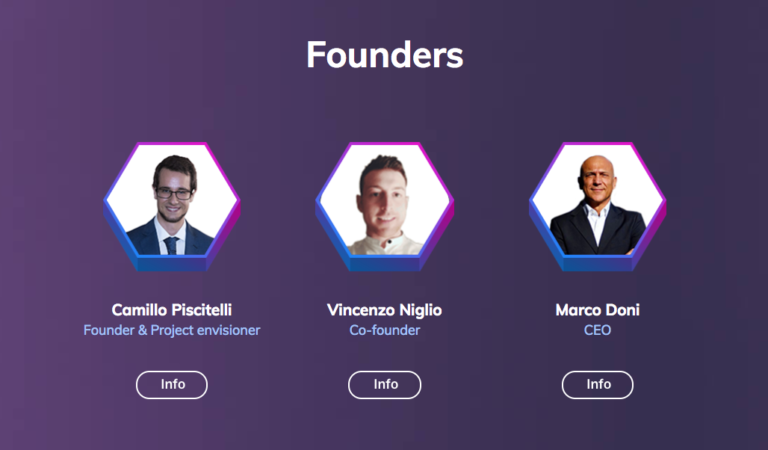Click the 'Co-founder' role label
Viewport: 768px width, 450px height.
(385, 330)
